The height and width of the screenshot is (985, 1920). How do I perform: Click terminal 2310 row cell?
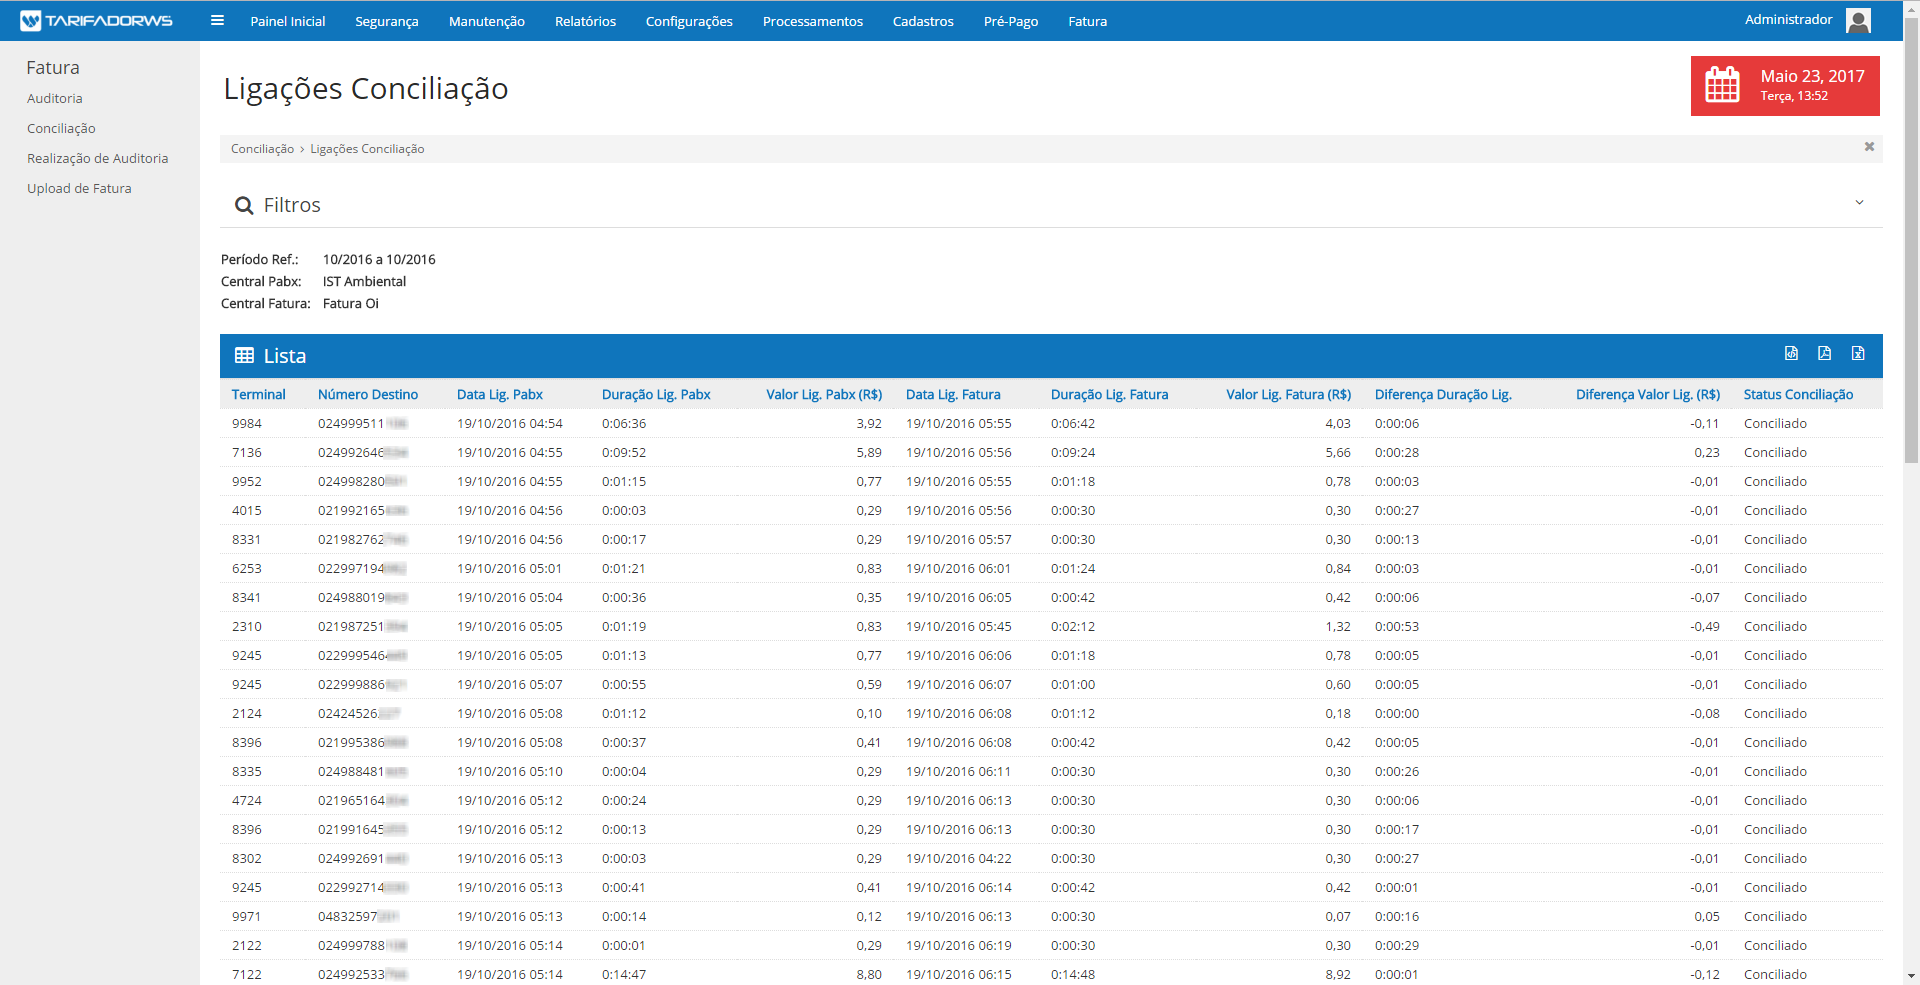(x=246, y=626)
